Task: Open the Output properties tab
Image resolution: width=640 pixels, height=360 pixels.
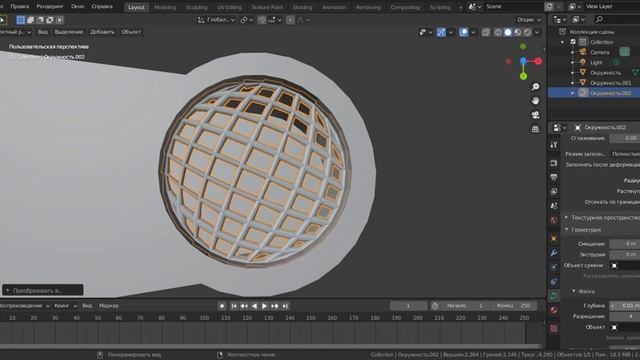Action: 554,177
